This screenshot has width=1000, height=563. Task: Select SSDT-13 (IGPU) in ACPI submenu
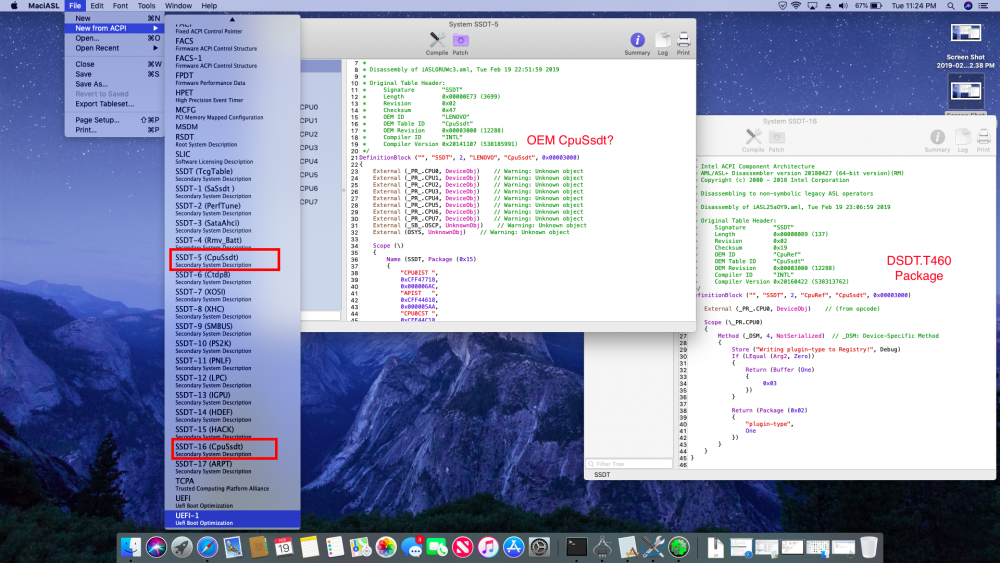tap(232, 398)
